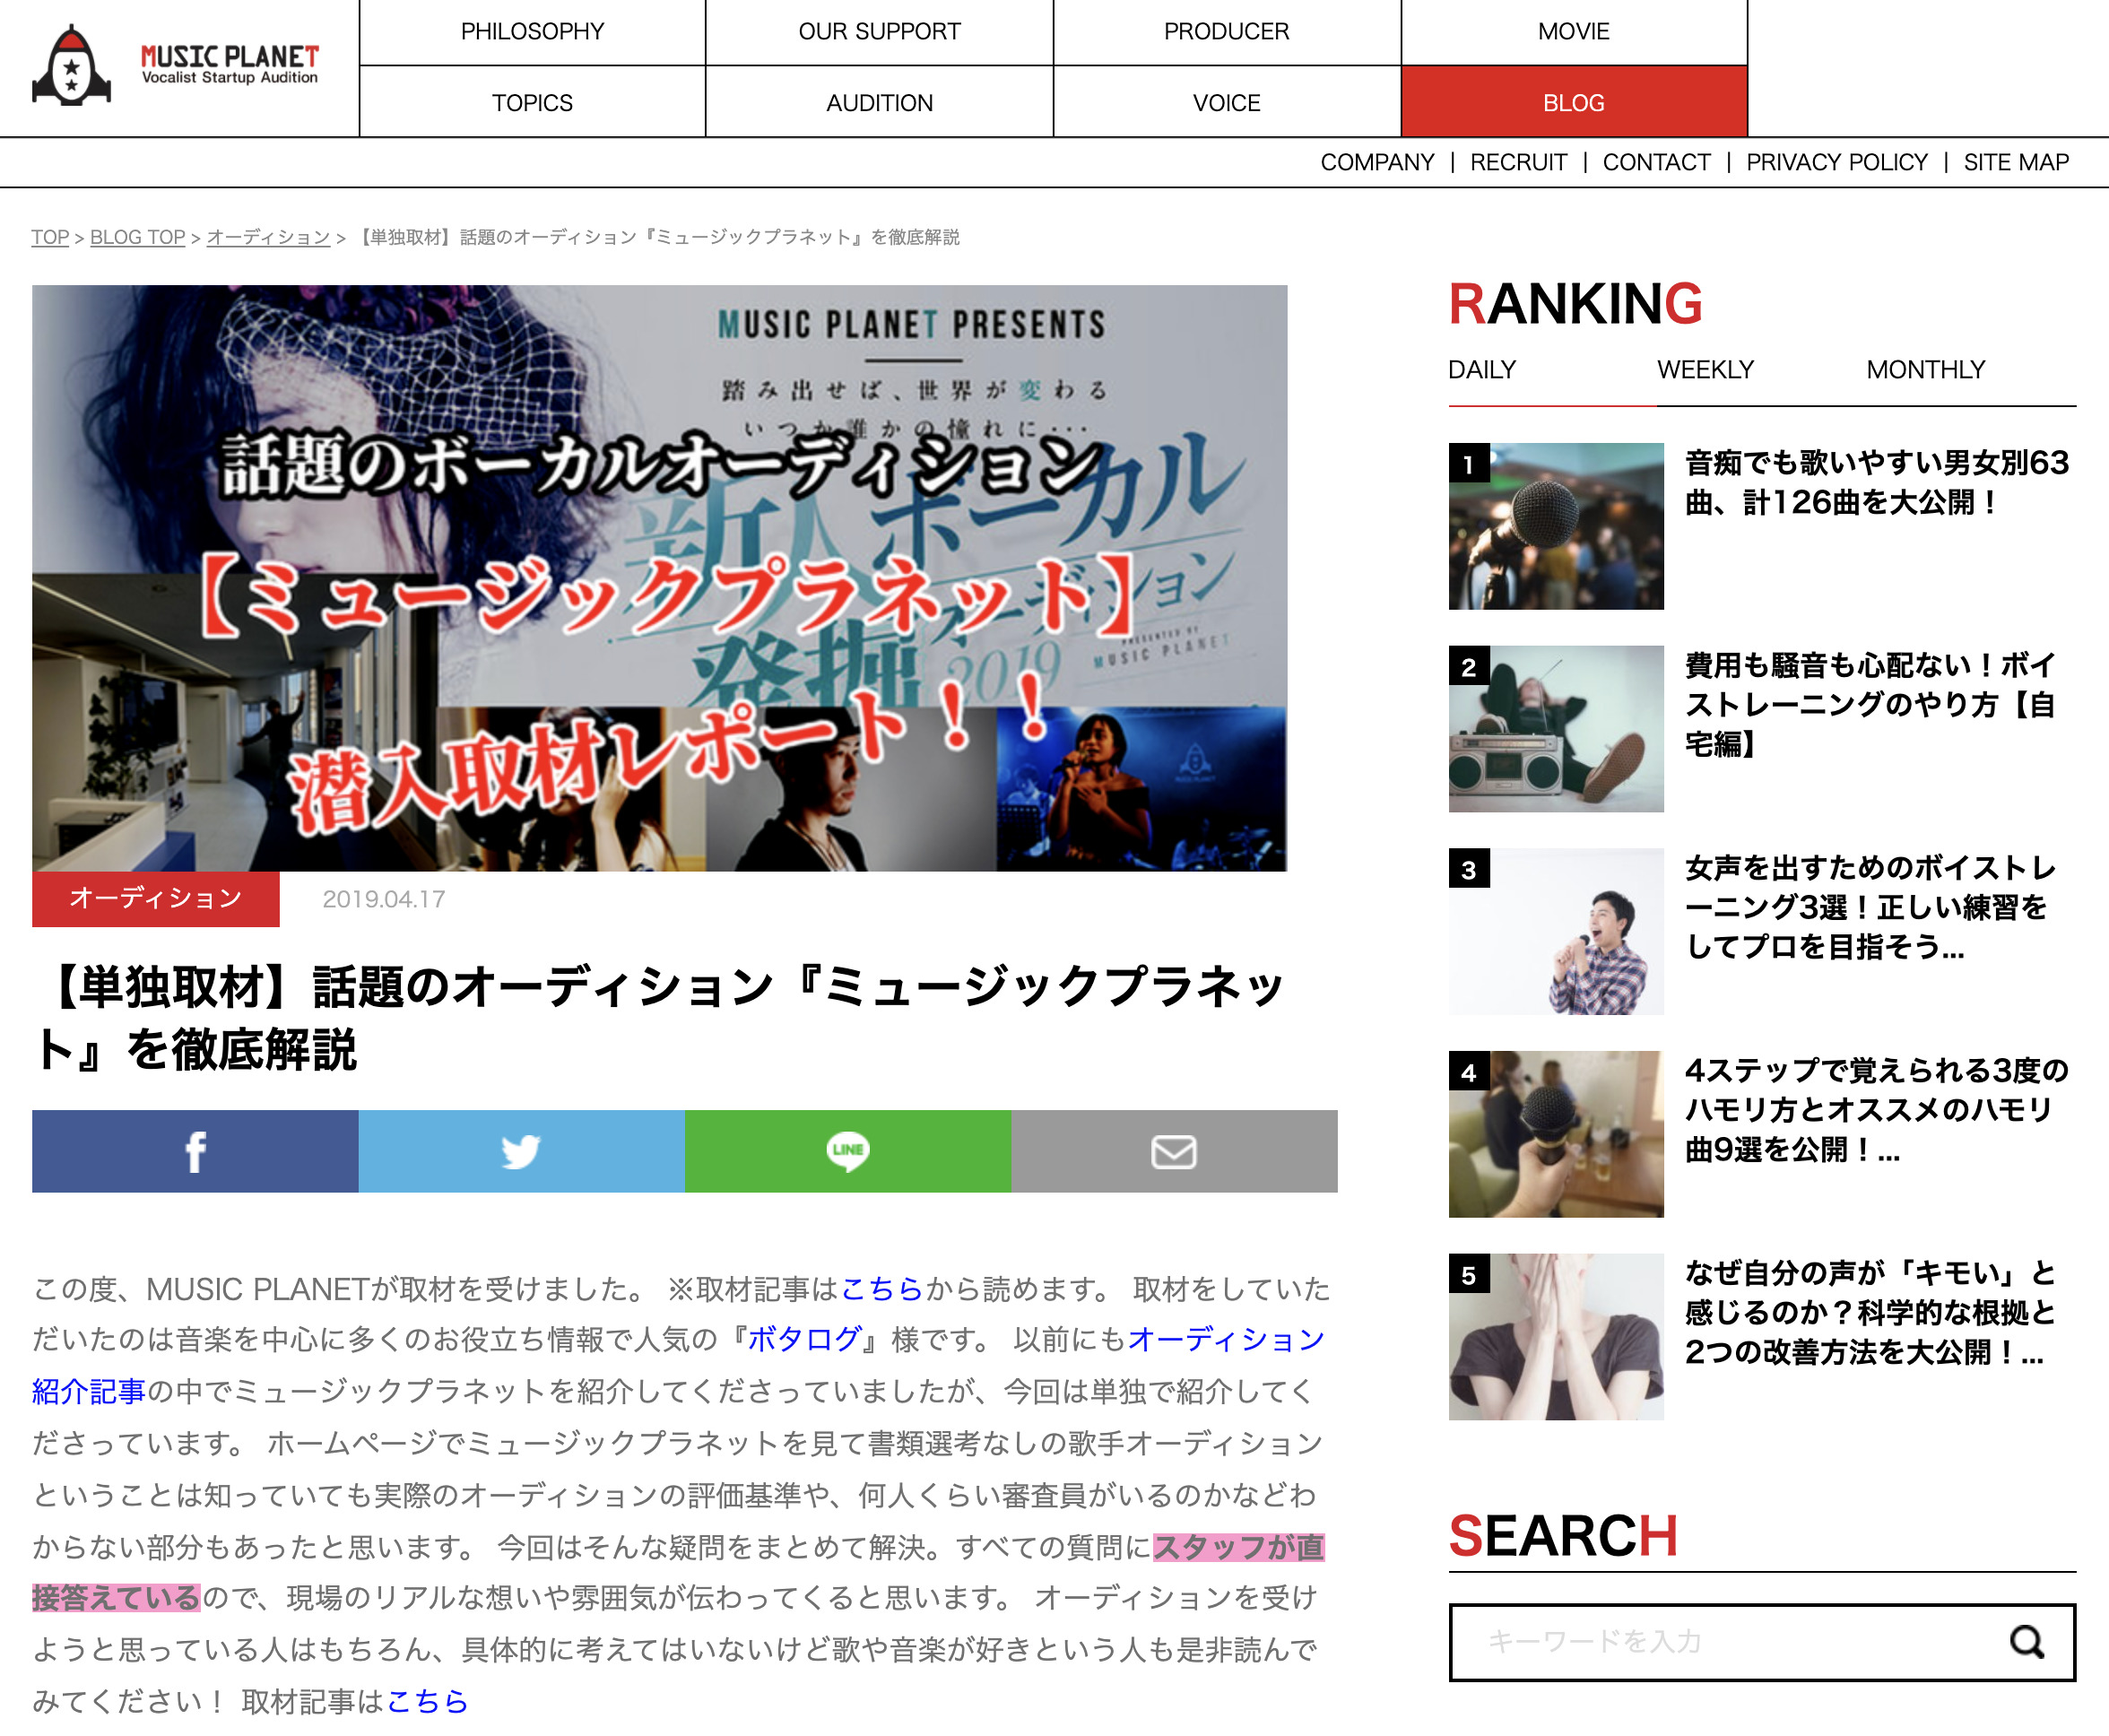Viewport: 2109px width, 1736px height.
Task: Share article by email envelope icon
Action: pyautogui.click(x=1174, y=1151)
